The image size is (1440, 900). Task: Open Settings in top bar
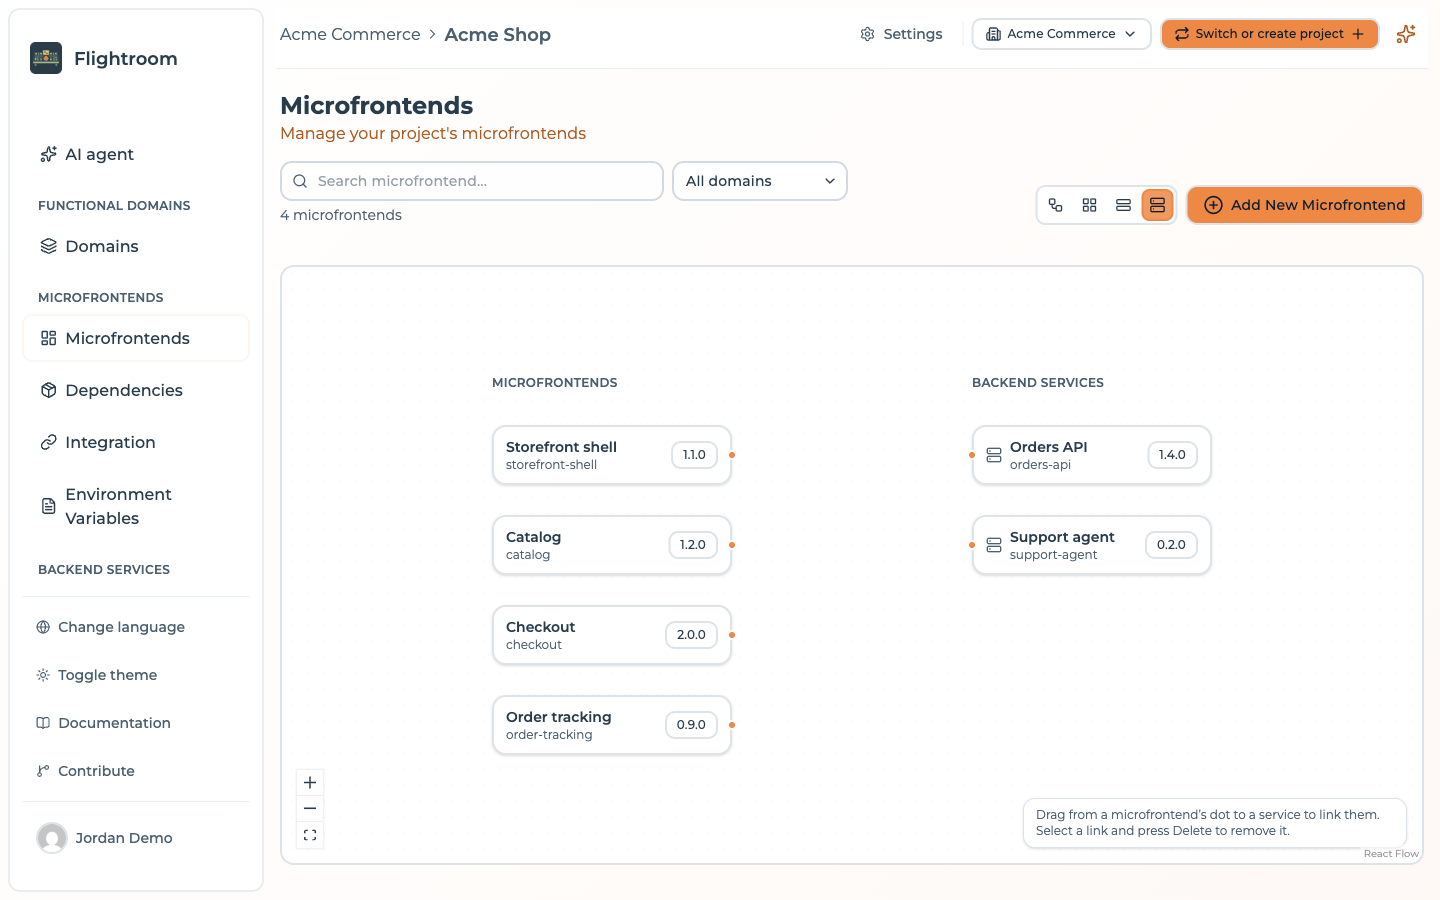click(901, 34)
